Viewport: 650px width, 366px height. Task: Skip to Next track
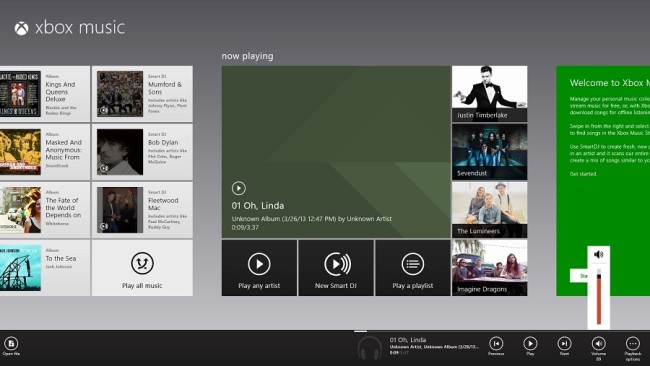point(564,344)
